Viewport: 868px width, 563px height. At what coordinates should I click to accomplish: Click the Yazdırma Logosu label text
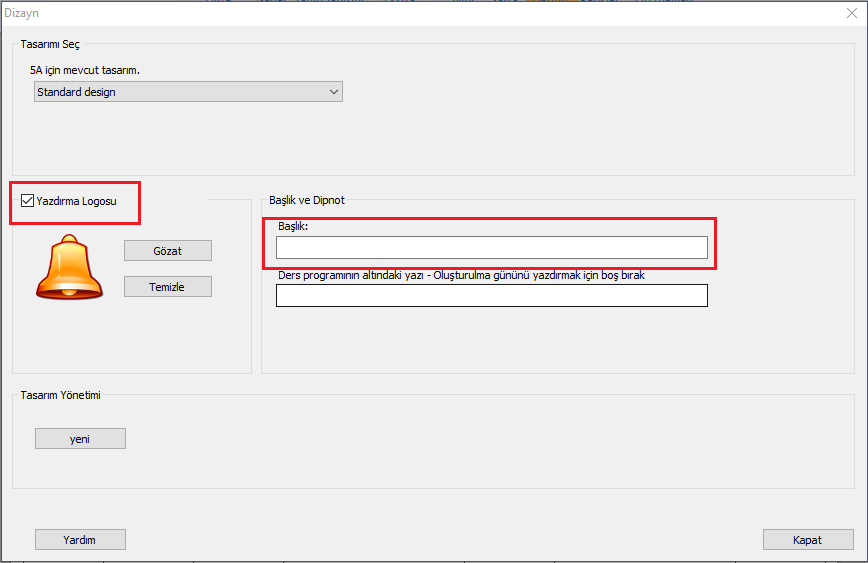point(76,201)
